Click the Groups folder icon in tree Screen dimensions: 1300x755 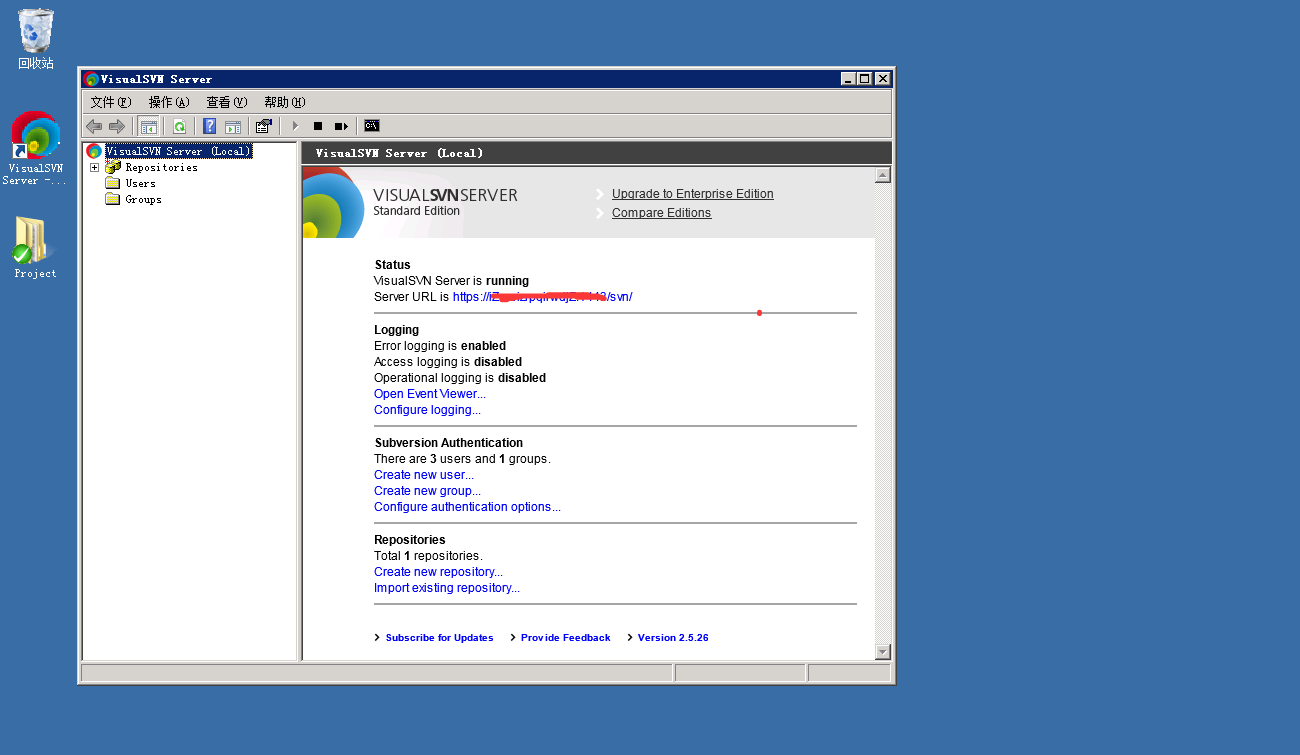(x=112, y=199)
